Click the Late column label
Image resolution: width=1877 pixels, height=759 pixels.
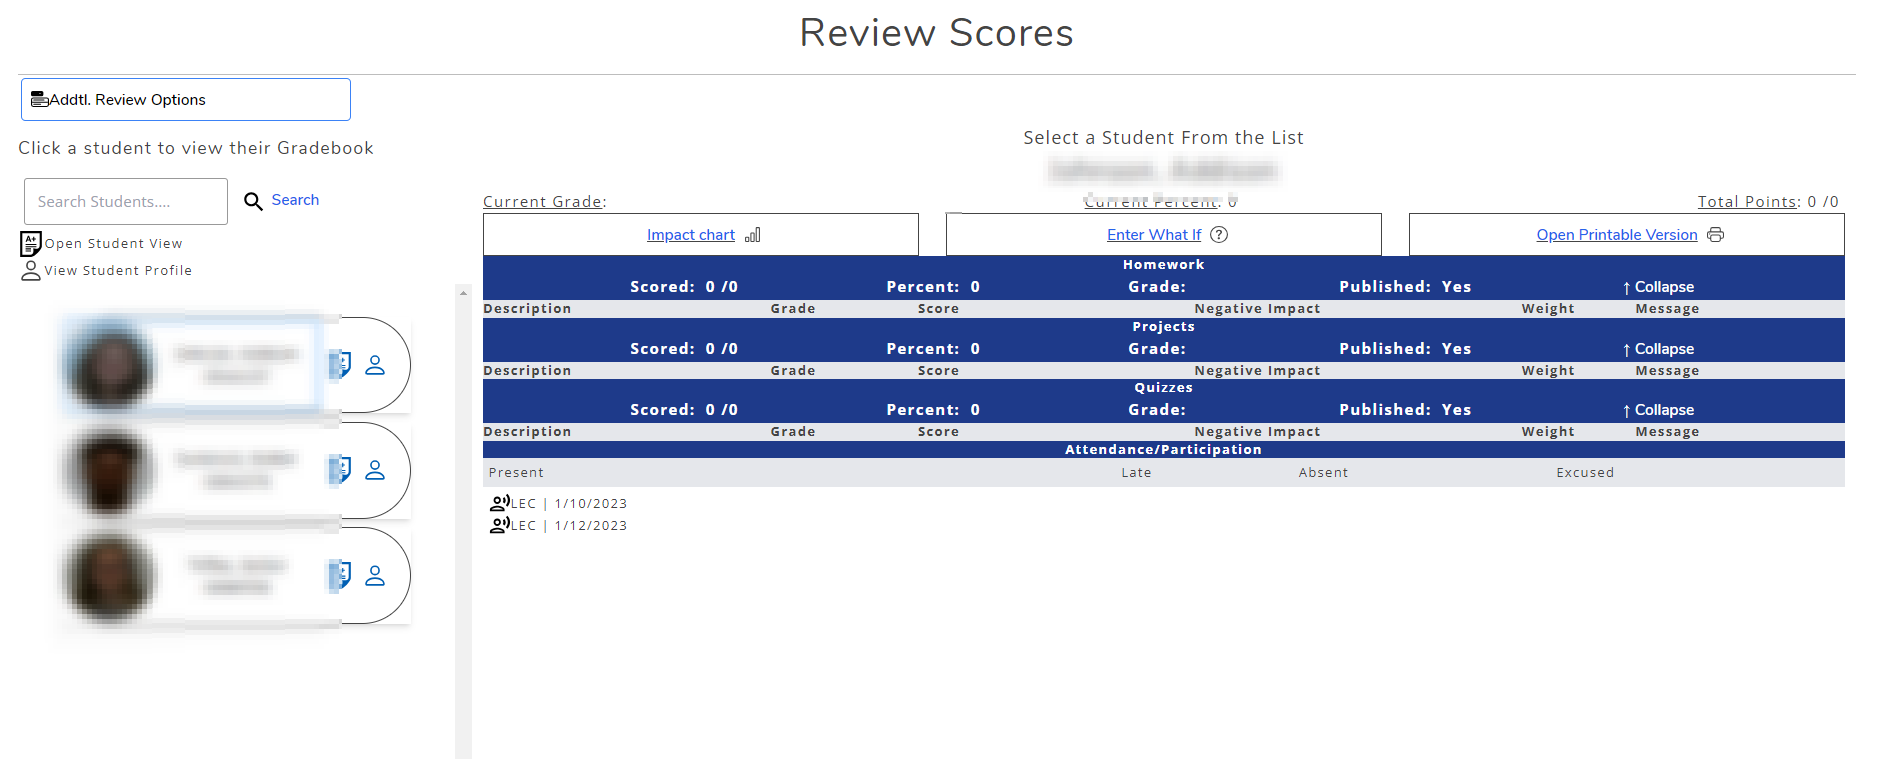click(x=1136, y=473)
